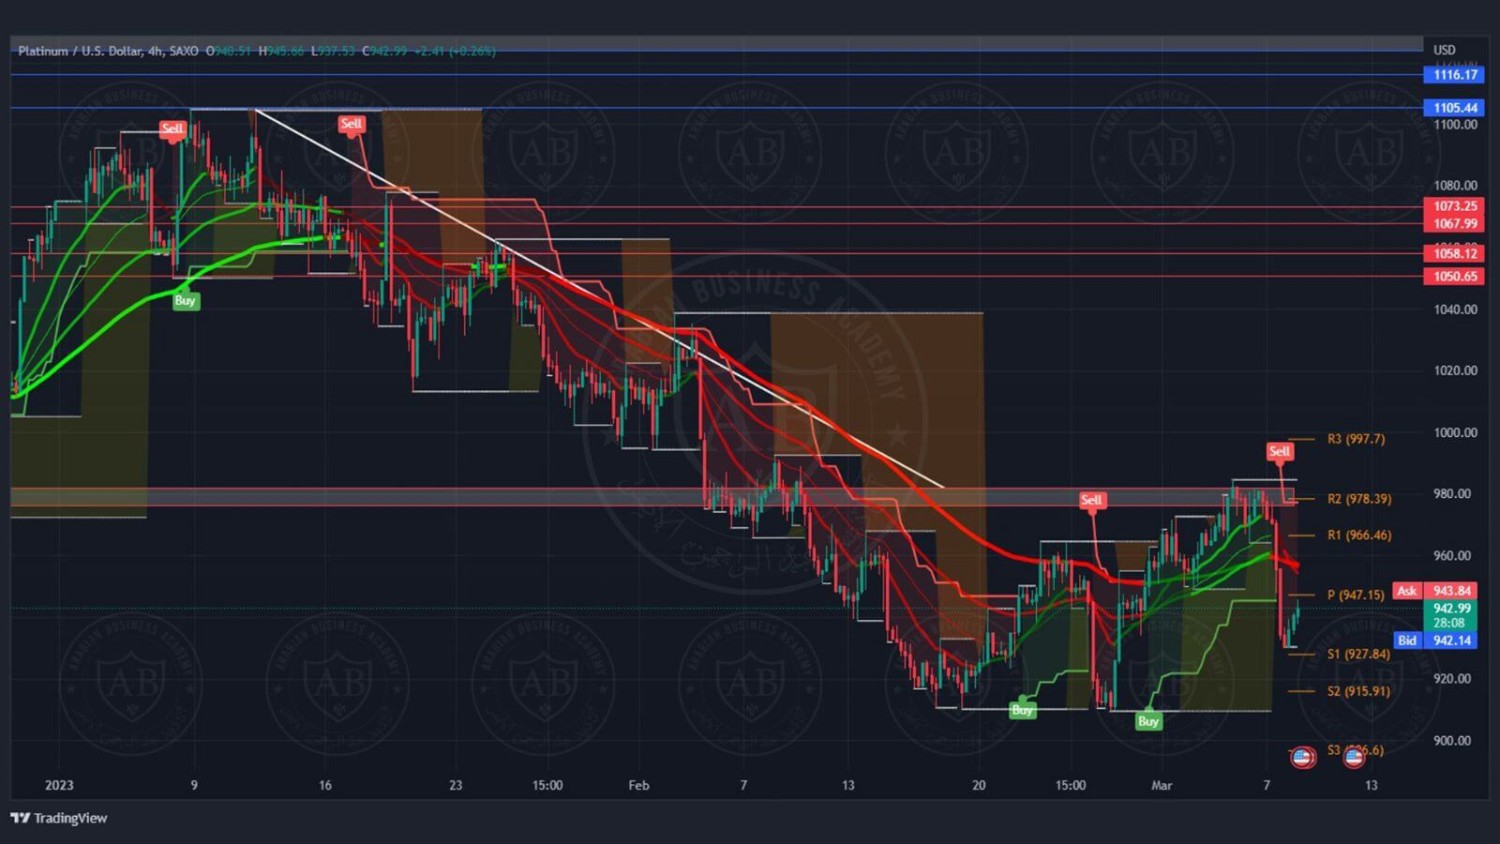Click the leftmost Sell signal marker
Image resolution: width=1500 pixels, height=844 pixels.
tap(172, 129)
